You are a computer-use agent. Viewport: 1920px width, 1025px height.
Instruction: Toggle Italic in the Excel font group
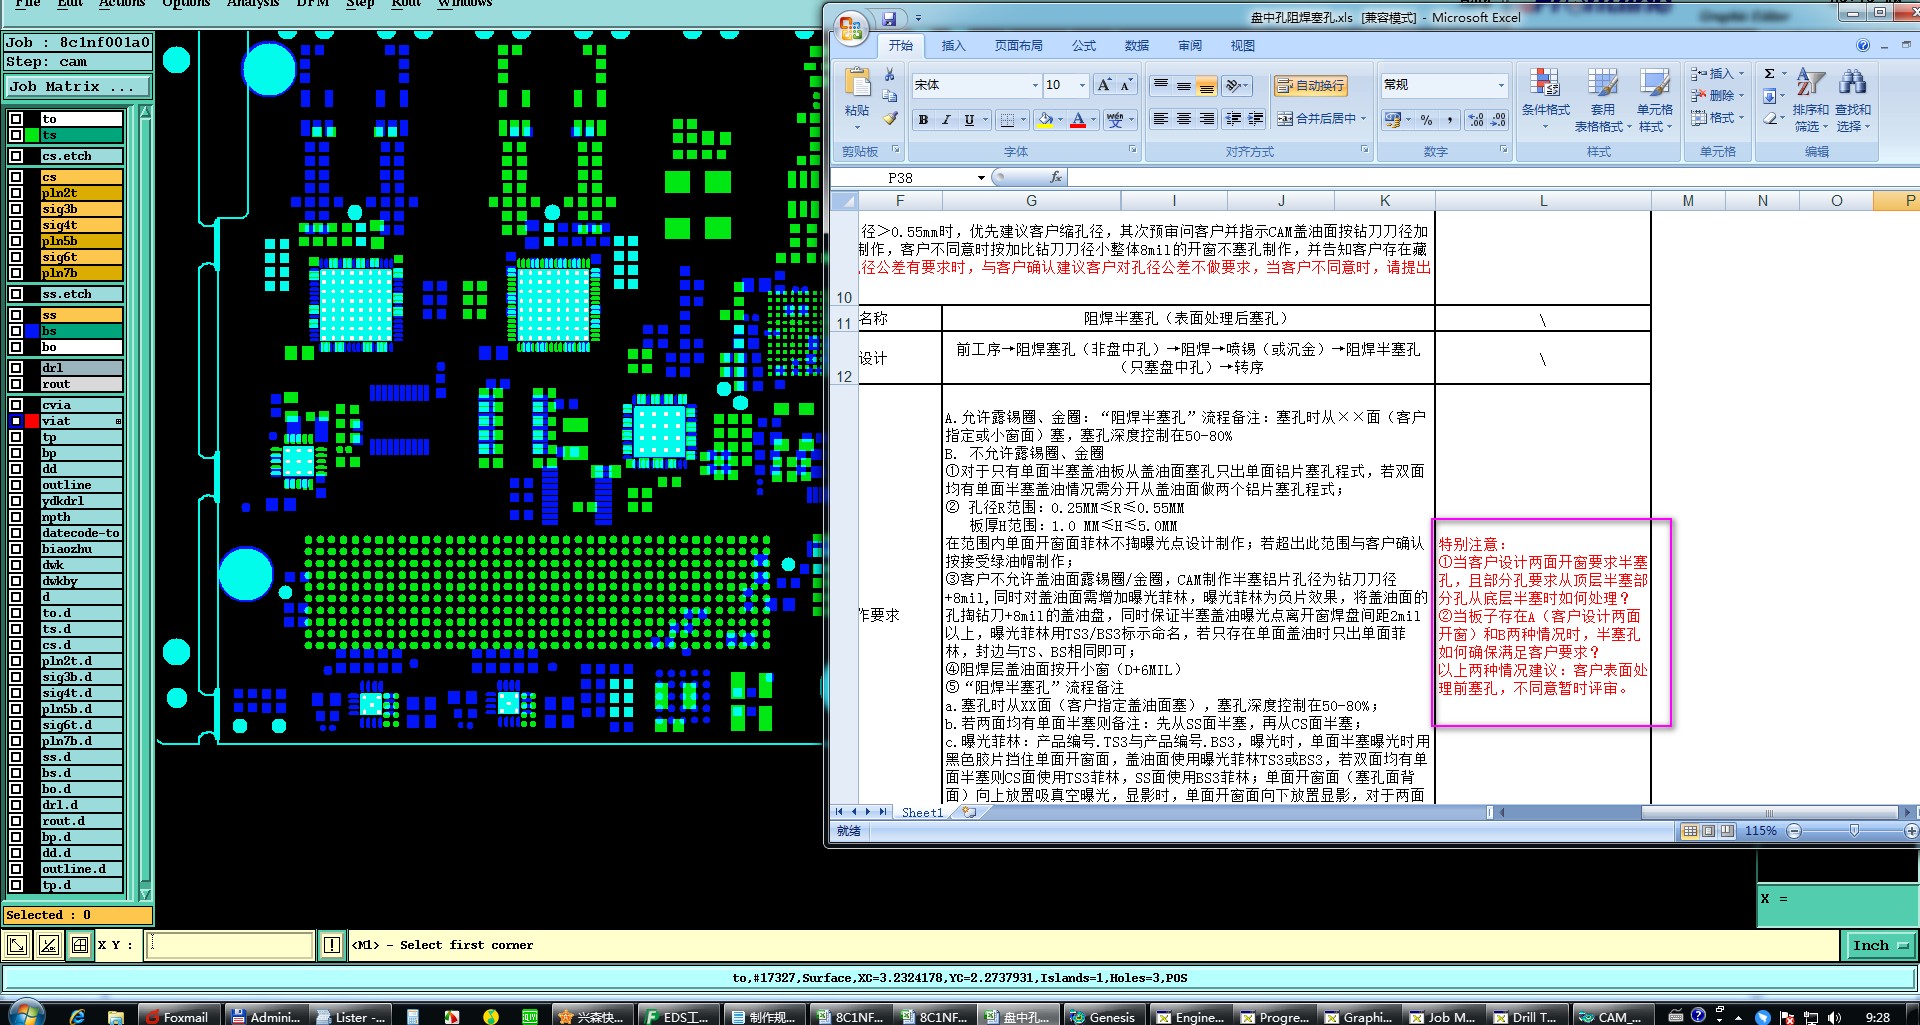click(946, 120)
